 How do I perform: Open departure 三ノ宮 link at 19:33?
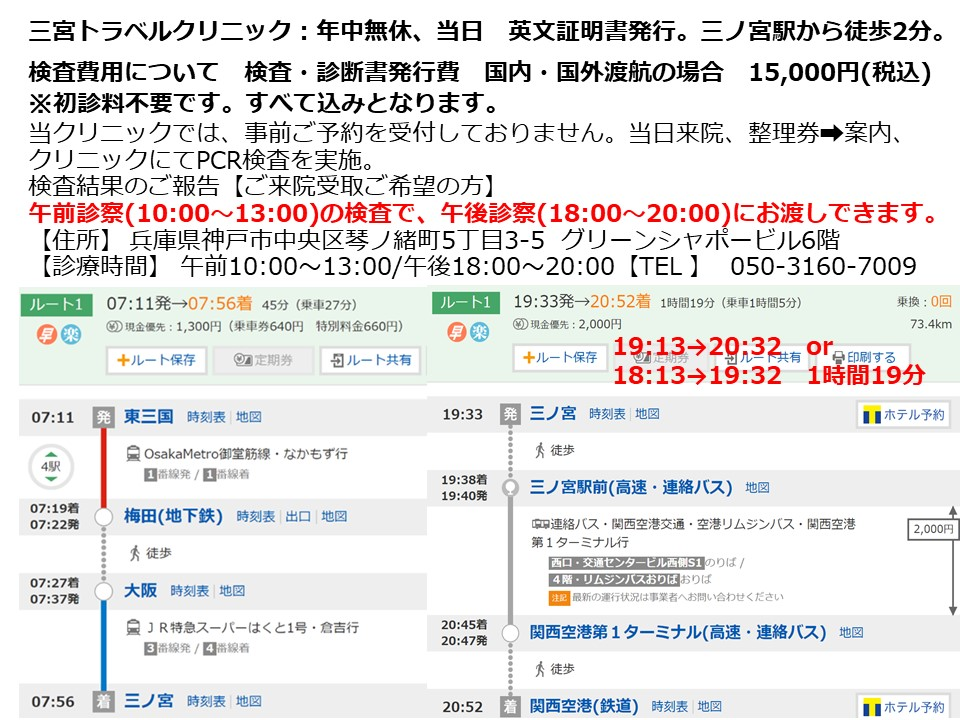point(553,413)
